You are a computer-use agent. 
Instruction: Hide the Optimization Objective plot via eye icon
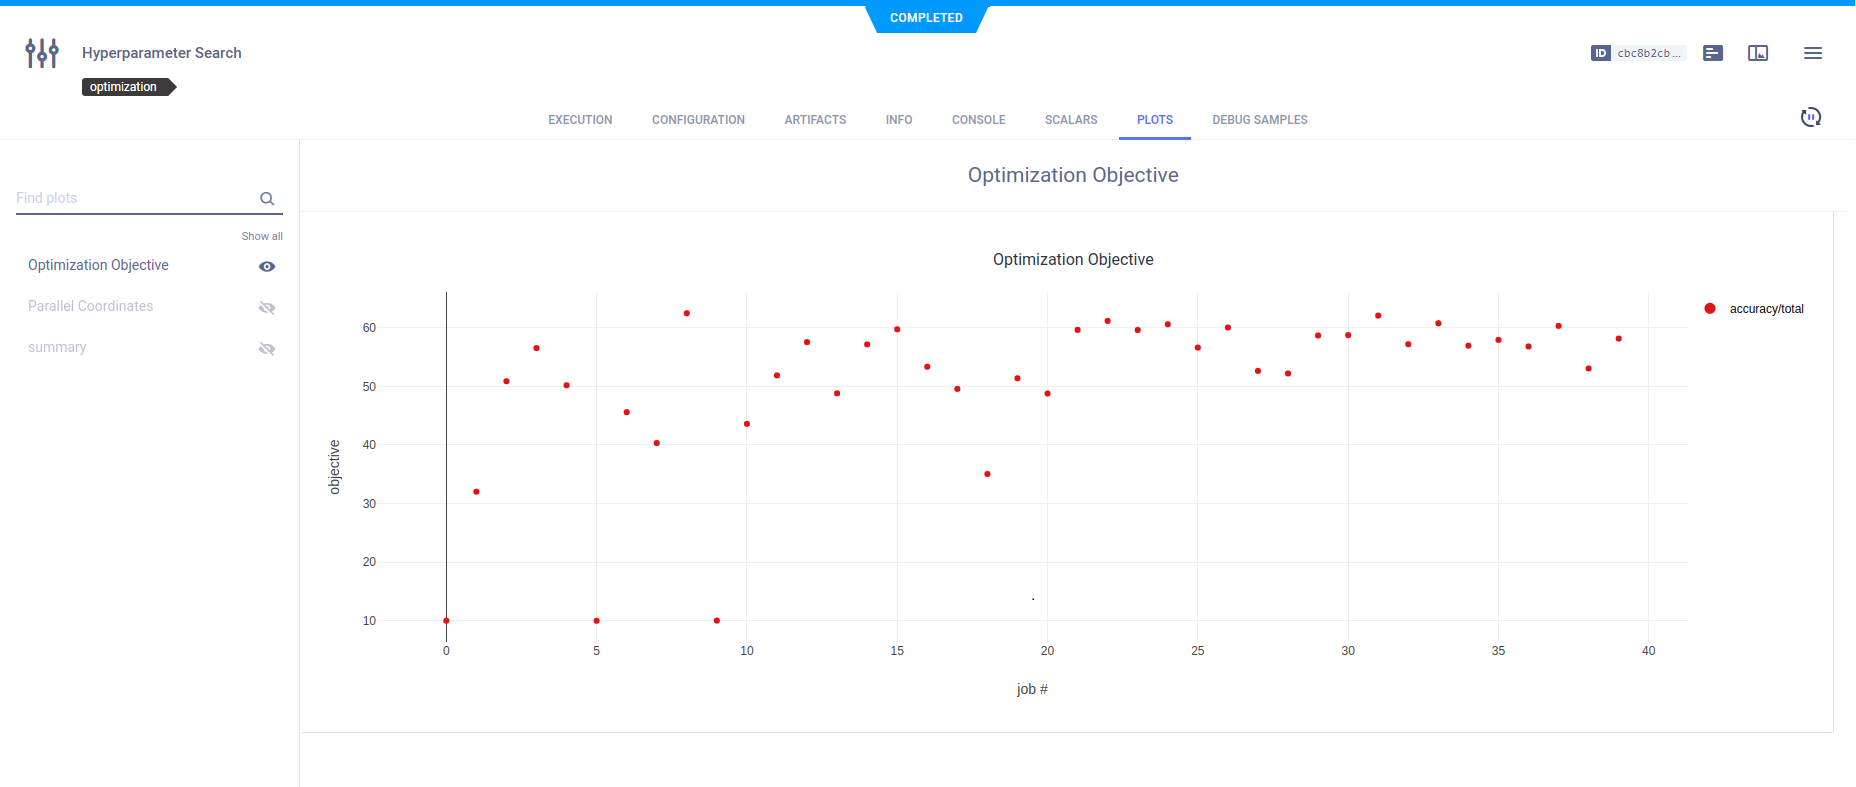click(x=267, y=267)
